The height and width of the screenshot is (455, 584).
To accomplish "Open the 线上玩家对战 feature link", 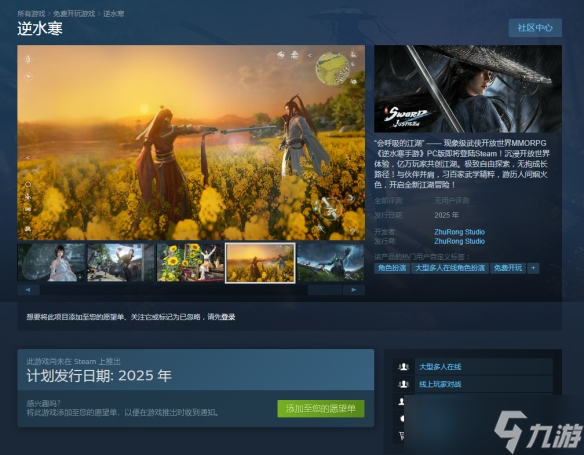I will 440,384.
